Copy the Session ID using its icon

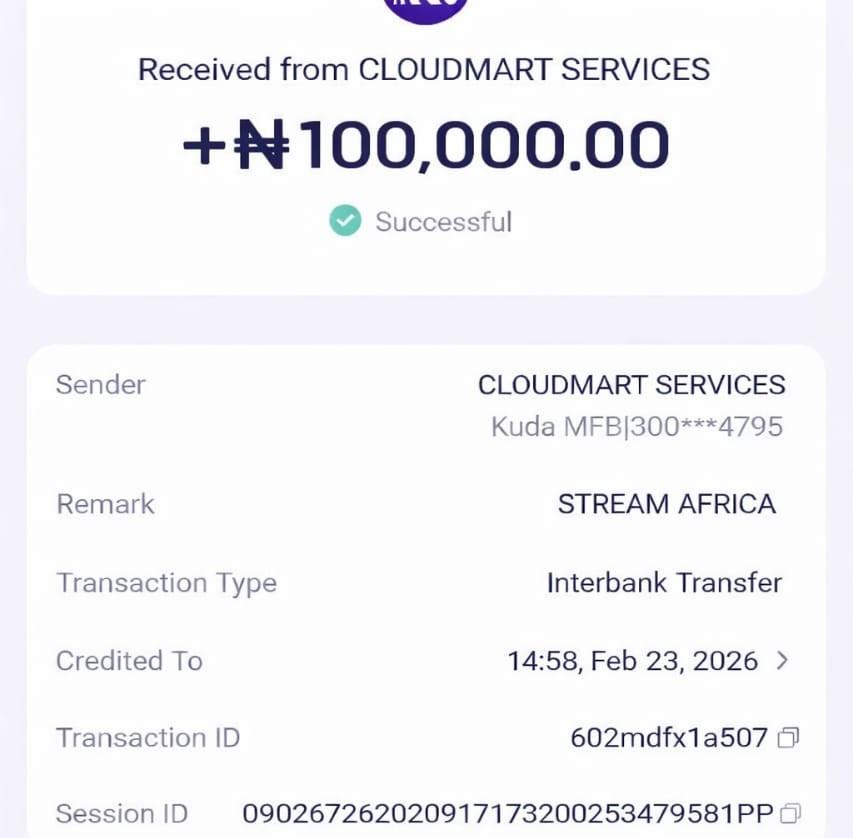coord(790,813)
